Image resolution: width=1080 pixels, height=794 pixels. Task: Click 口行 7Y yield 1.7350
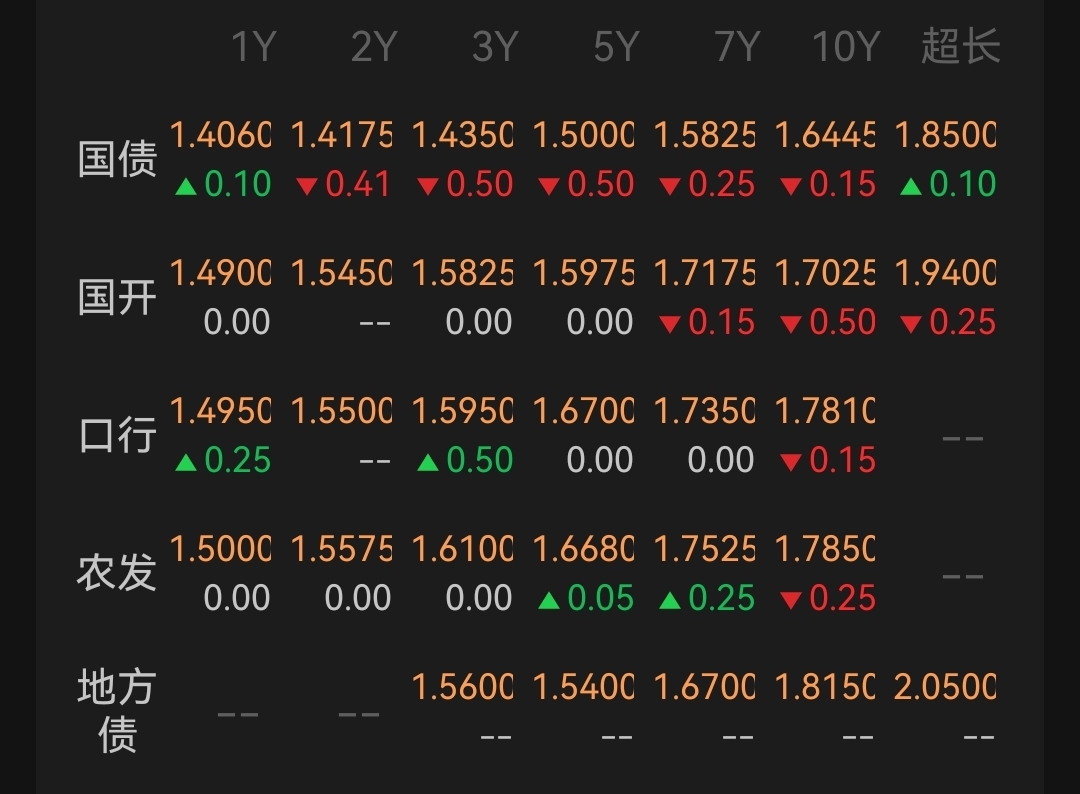click(704, 410)
